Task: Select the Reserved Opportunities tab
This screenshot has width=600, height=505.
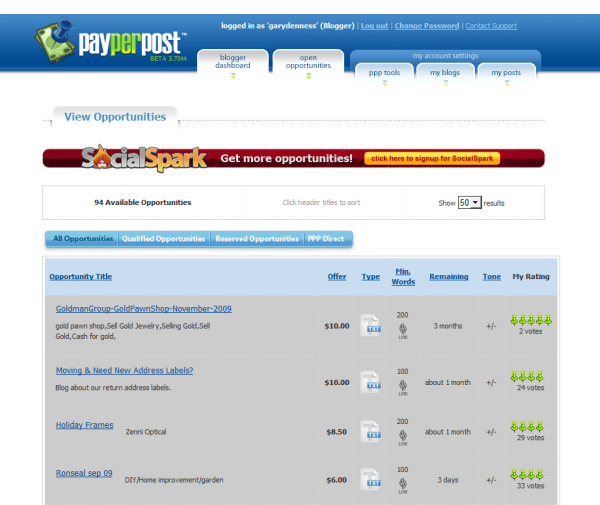Action: click(x=257, y=239)
